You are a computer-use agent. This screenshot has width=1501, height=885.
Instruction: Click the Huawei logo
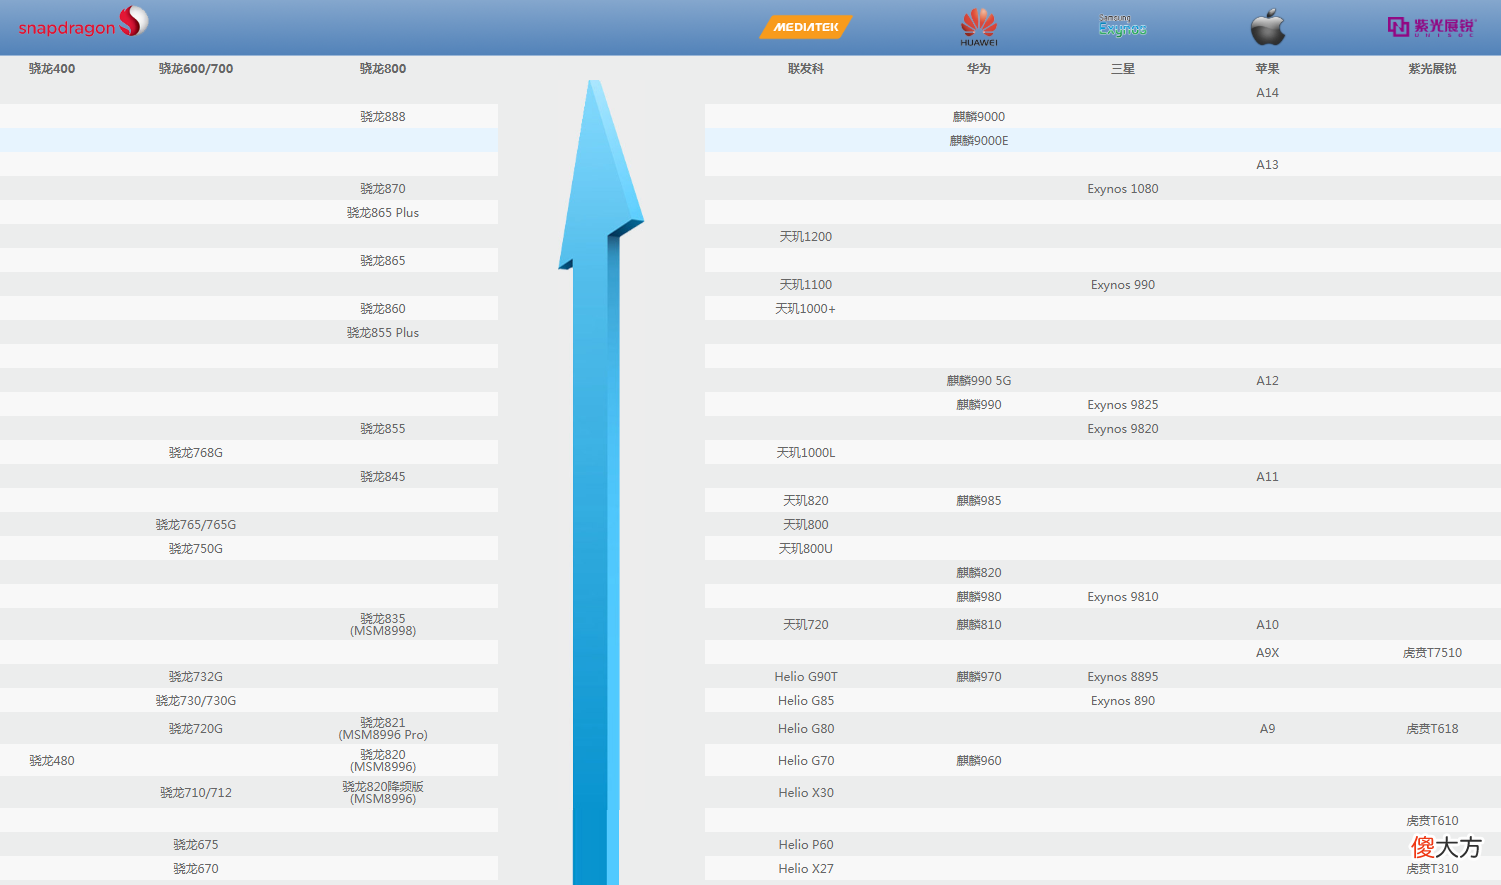pyautogui.click(x=979, y=27)
